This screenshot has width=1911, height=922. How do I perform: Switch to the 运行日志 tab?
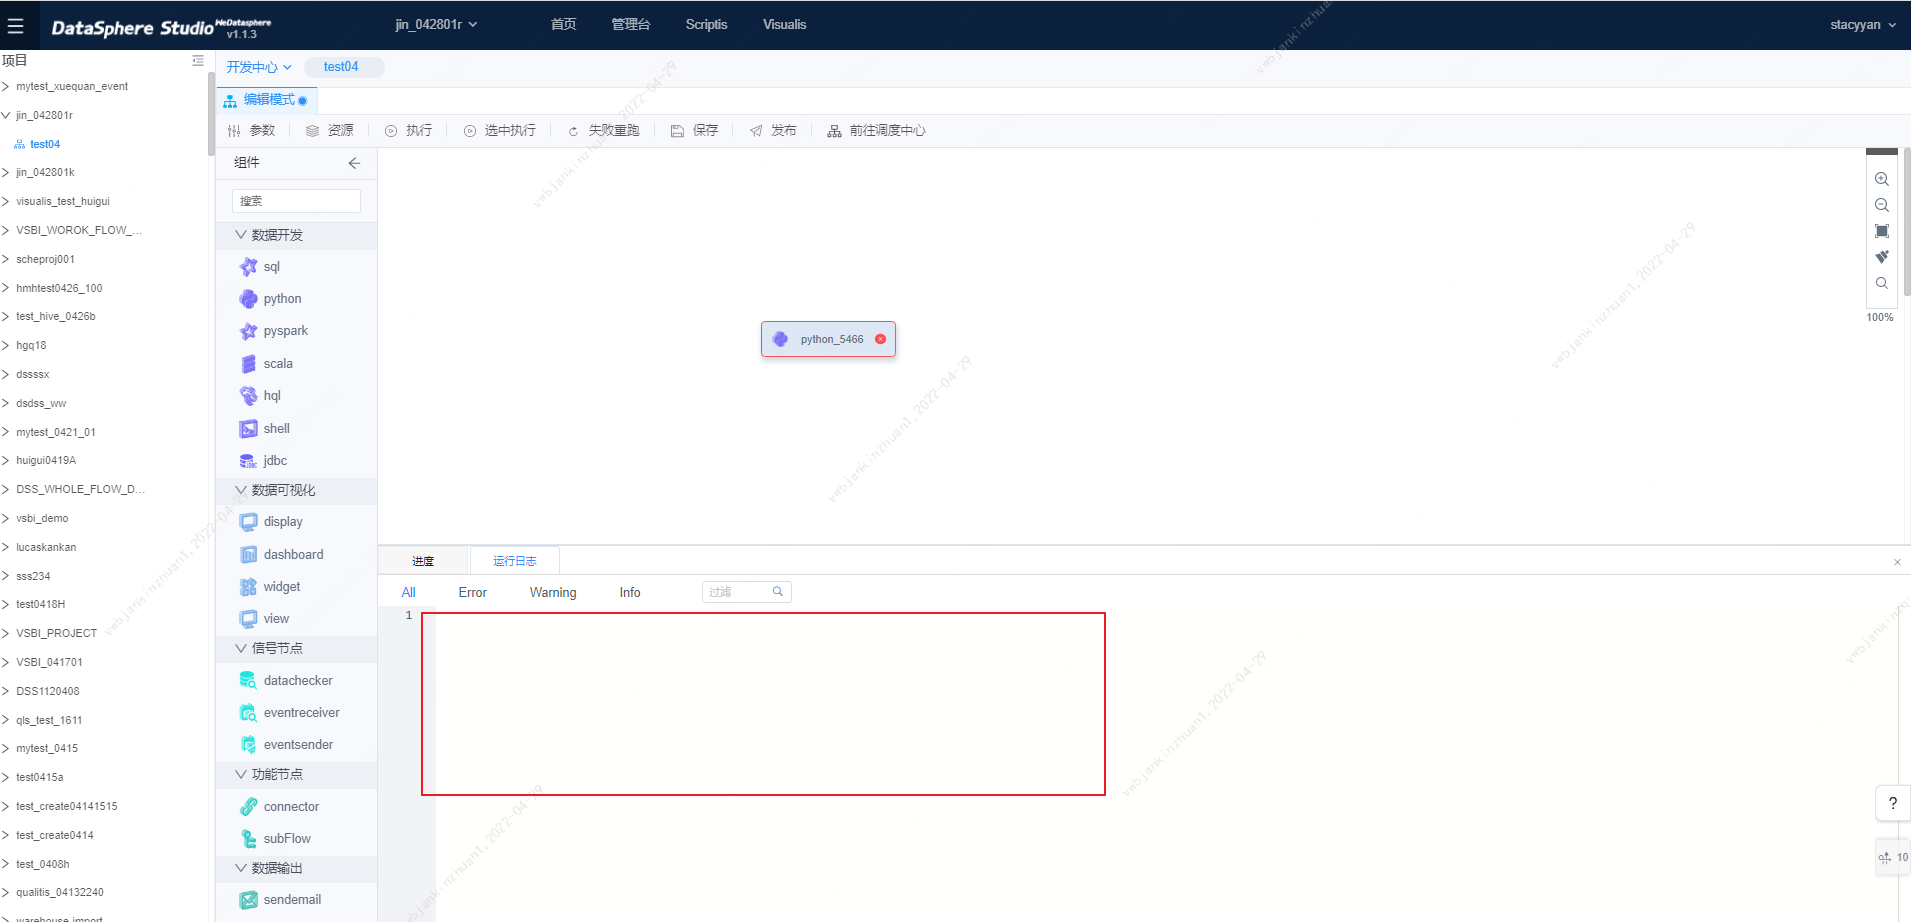click(x=514, y=561)
